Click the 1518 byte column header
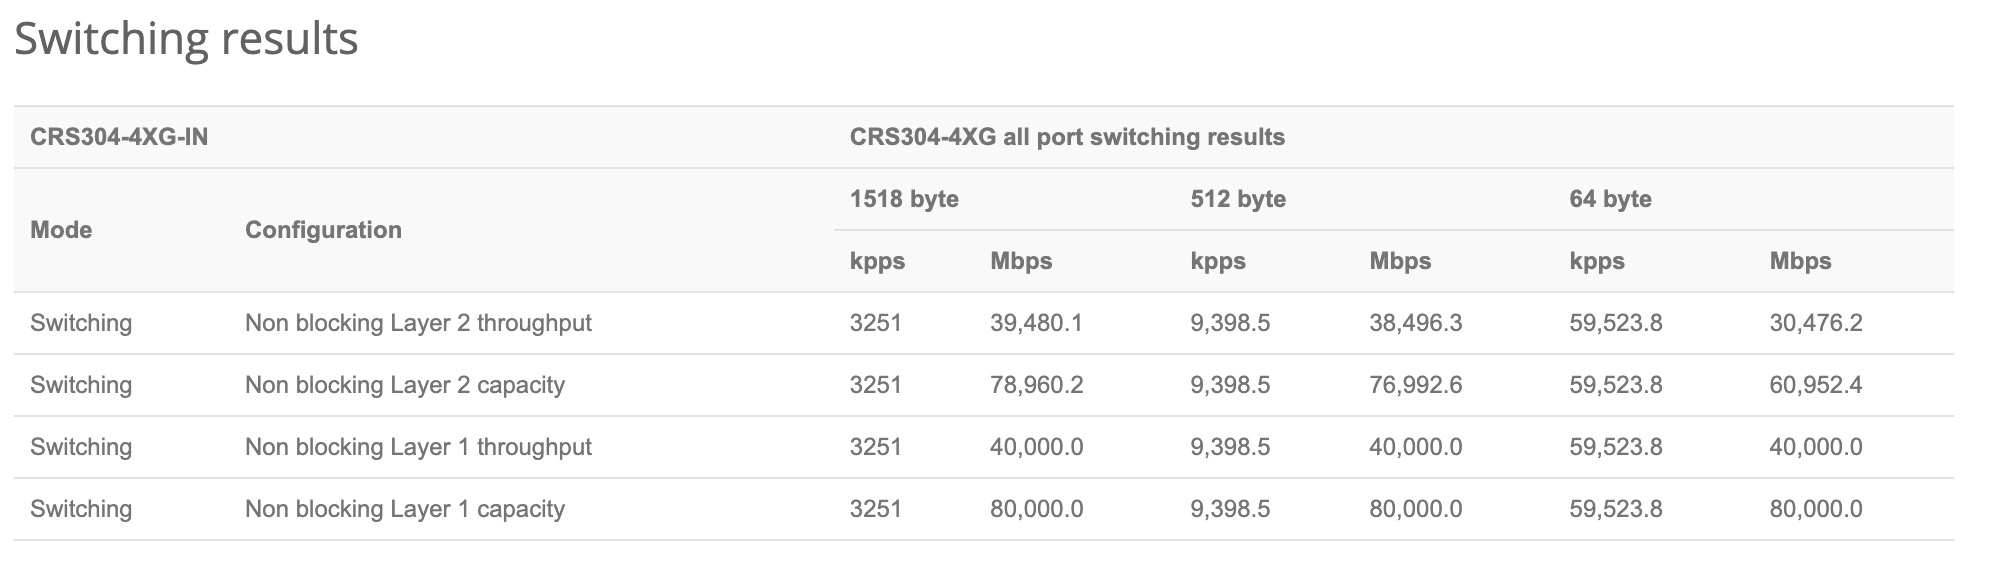Image resolution: width=1992 pixels, height=574 pixels. [904, 199]
